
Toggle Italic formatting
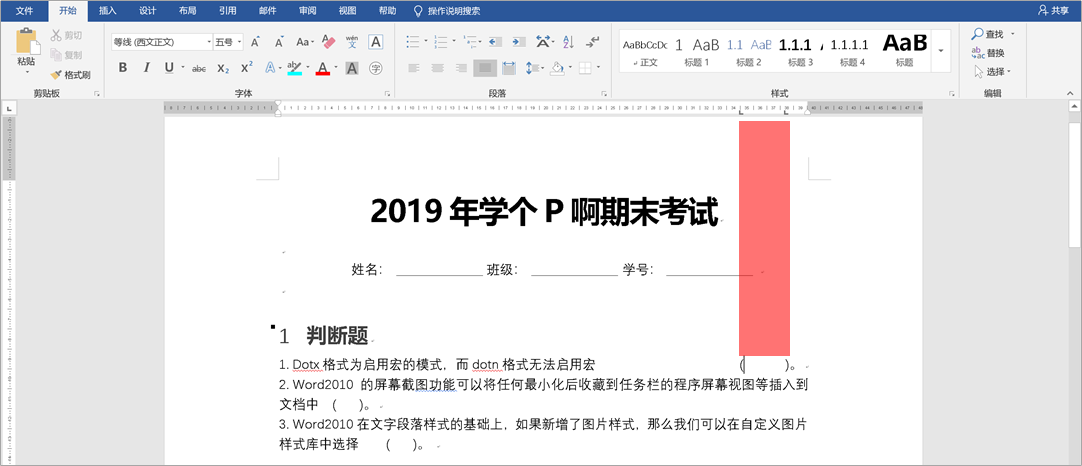(x=146, y=68)
